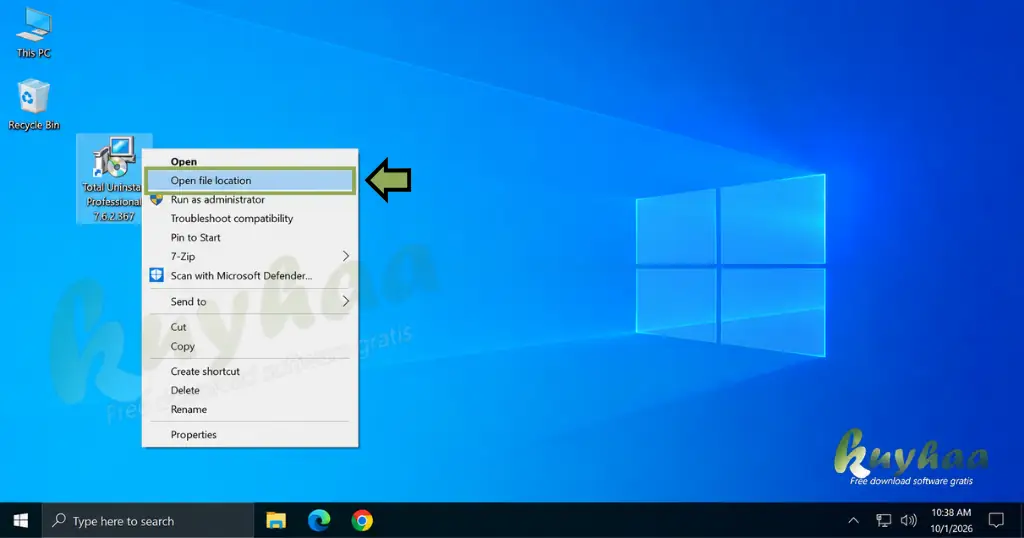The image size is (1024, 538).
Task: Open the network status tray icon
Action: [x=883, y=520]
